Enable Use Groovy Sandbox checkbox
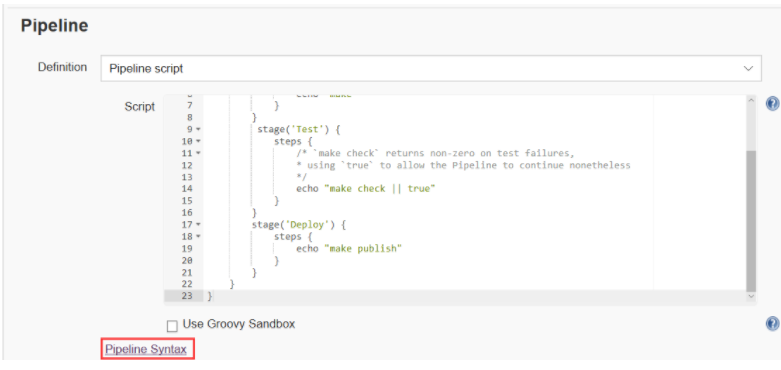This screenshot has width=781, height=370. (172, 326)
